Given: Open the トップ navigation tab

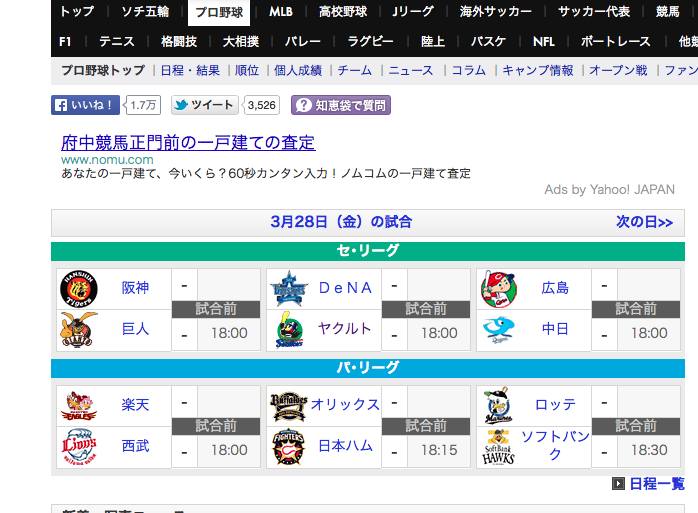Looking at the screenshot, I should click(77, 12).
